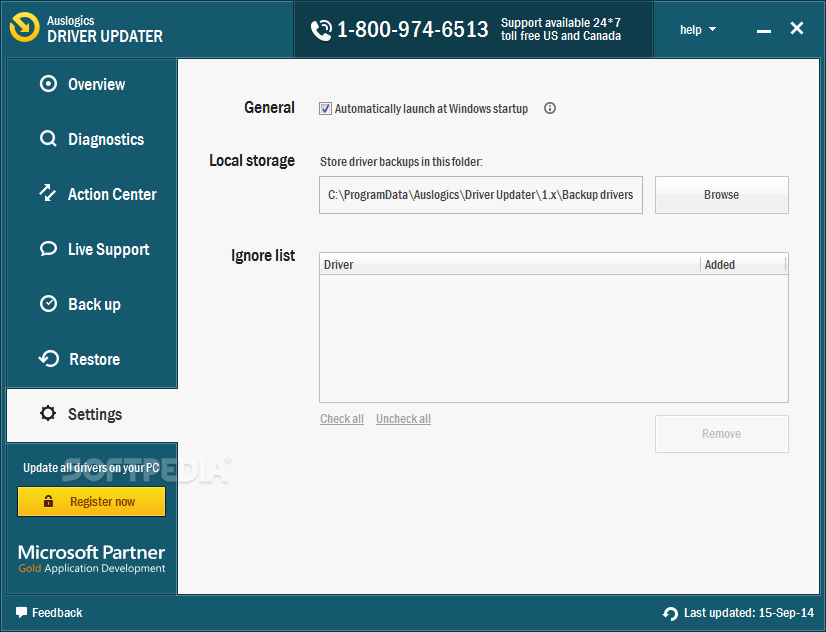This screenshot has height=632, width=826.
Task: Click the support phone number 1-800-974-6513
Action: 412,29
